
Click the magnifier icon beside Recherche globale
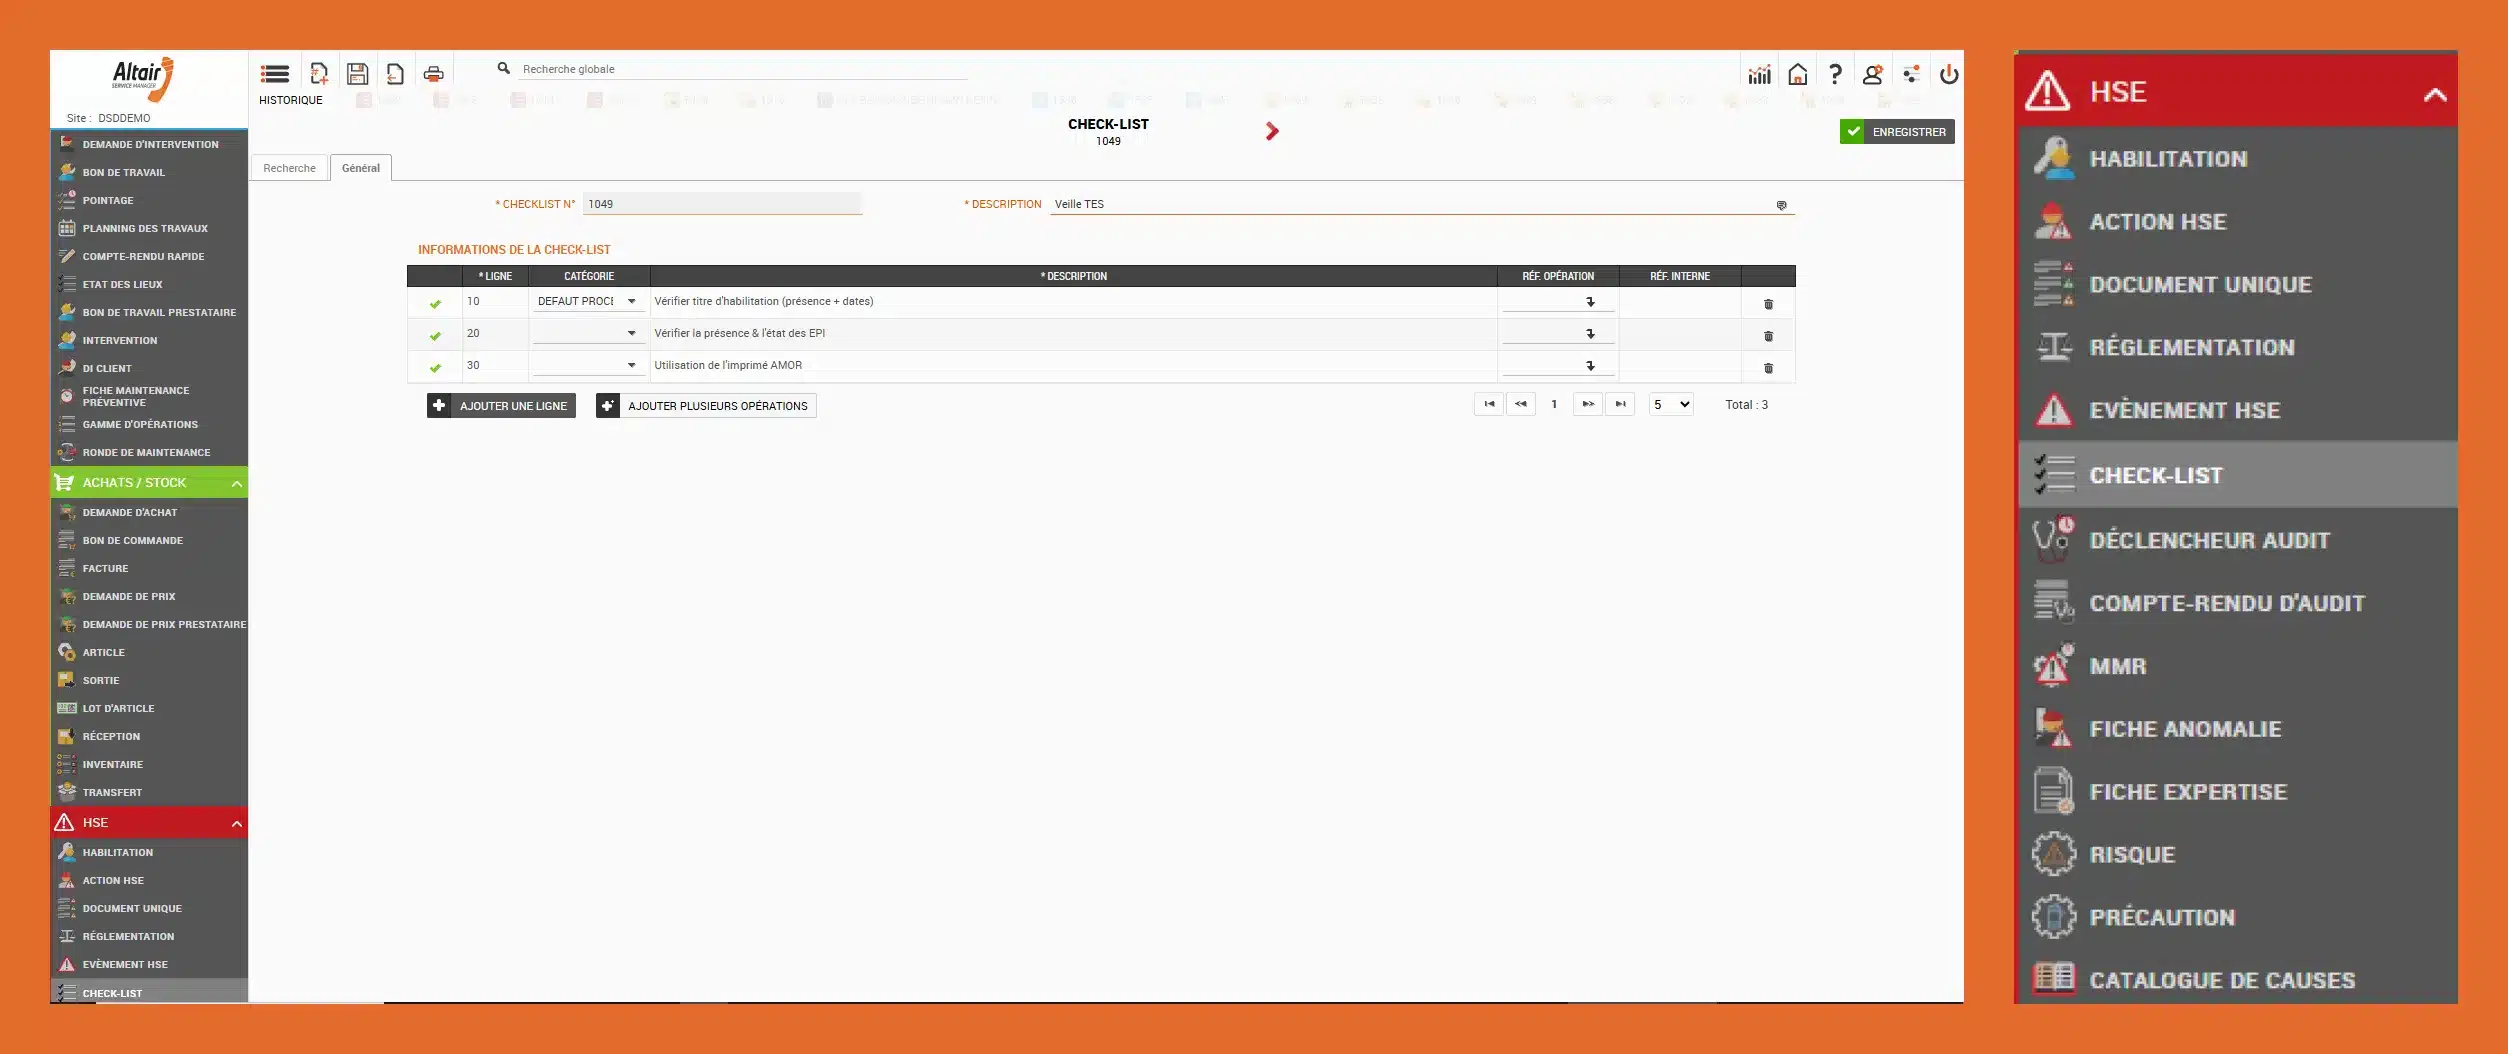(x=504, y=68)
